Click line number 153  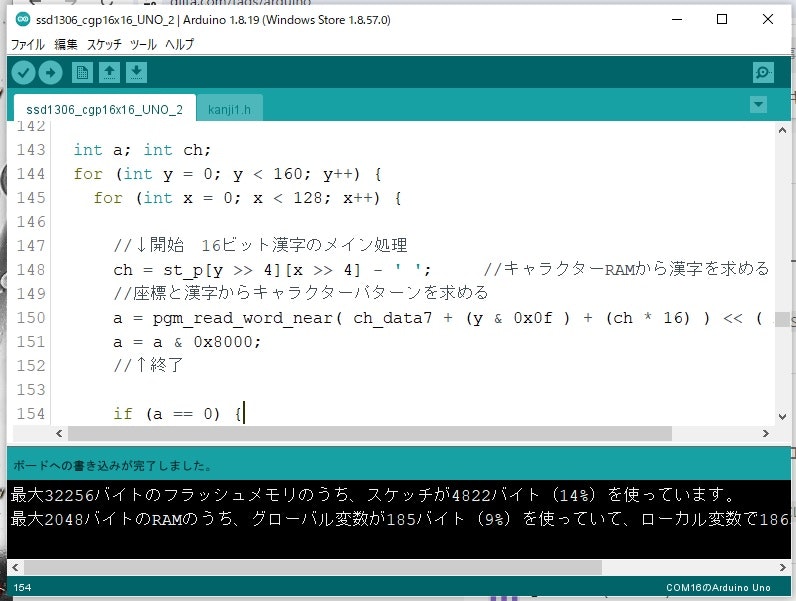tap(31, 390)
